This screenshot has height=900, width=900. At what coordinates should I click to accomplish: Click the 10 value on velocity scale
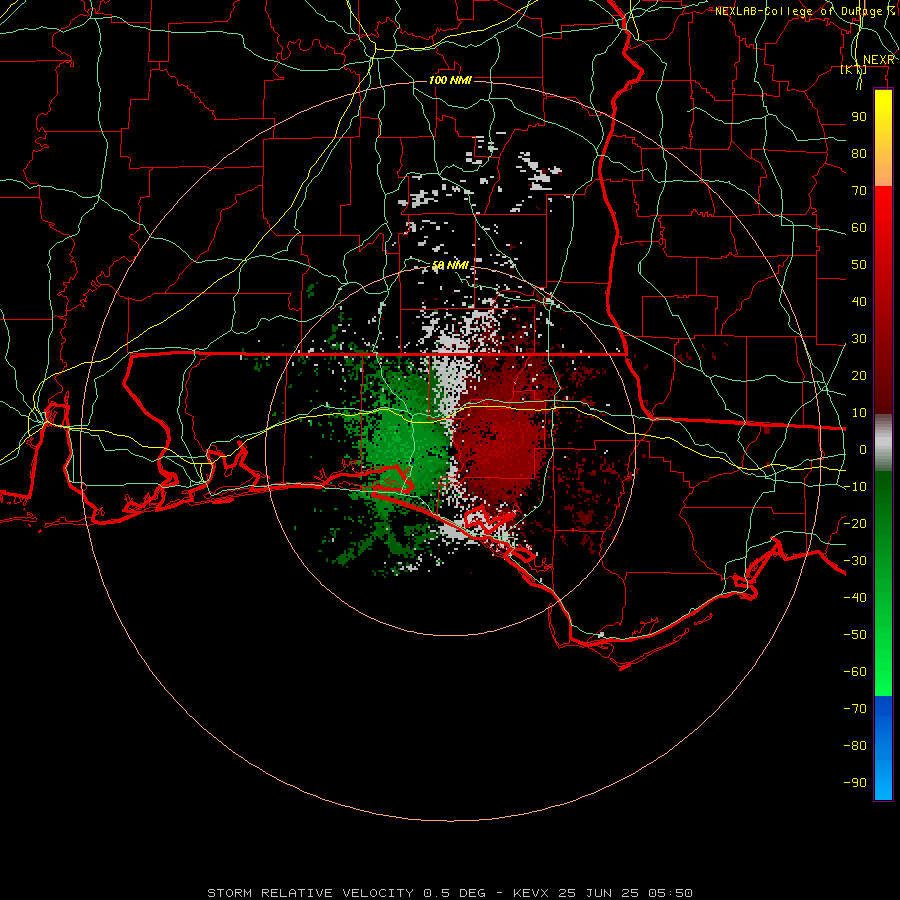pos(859,413)
